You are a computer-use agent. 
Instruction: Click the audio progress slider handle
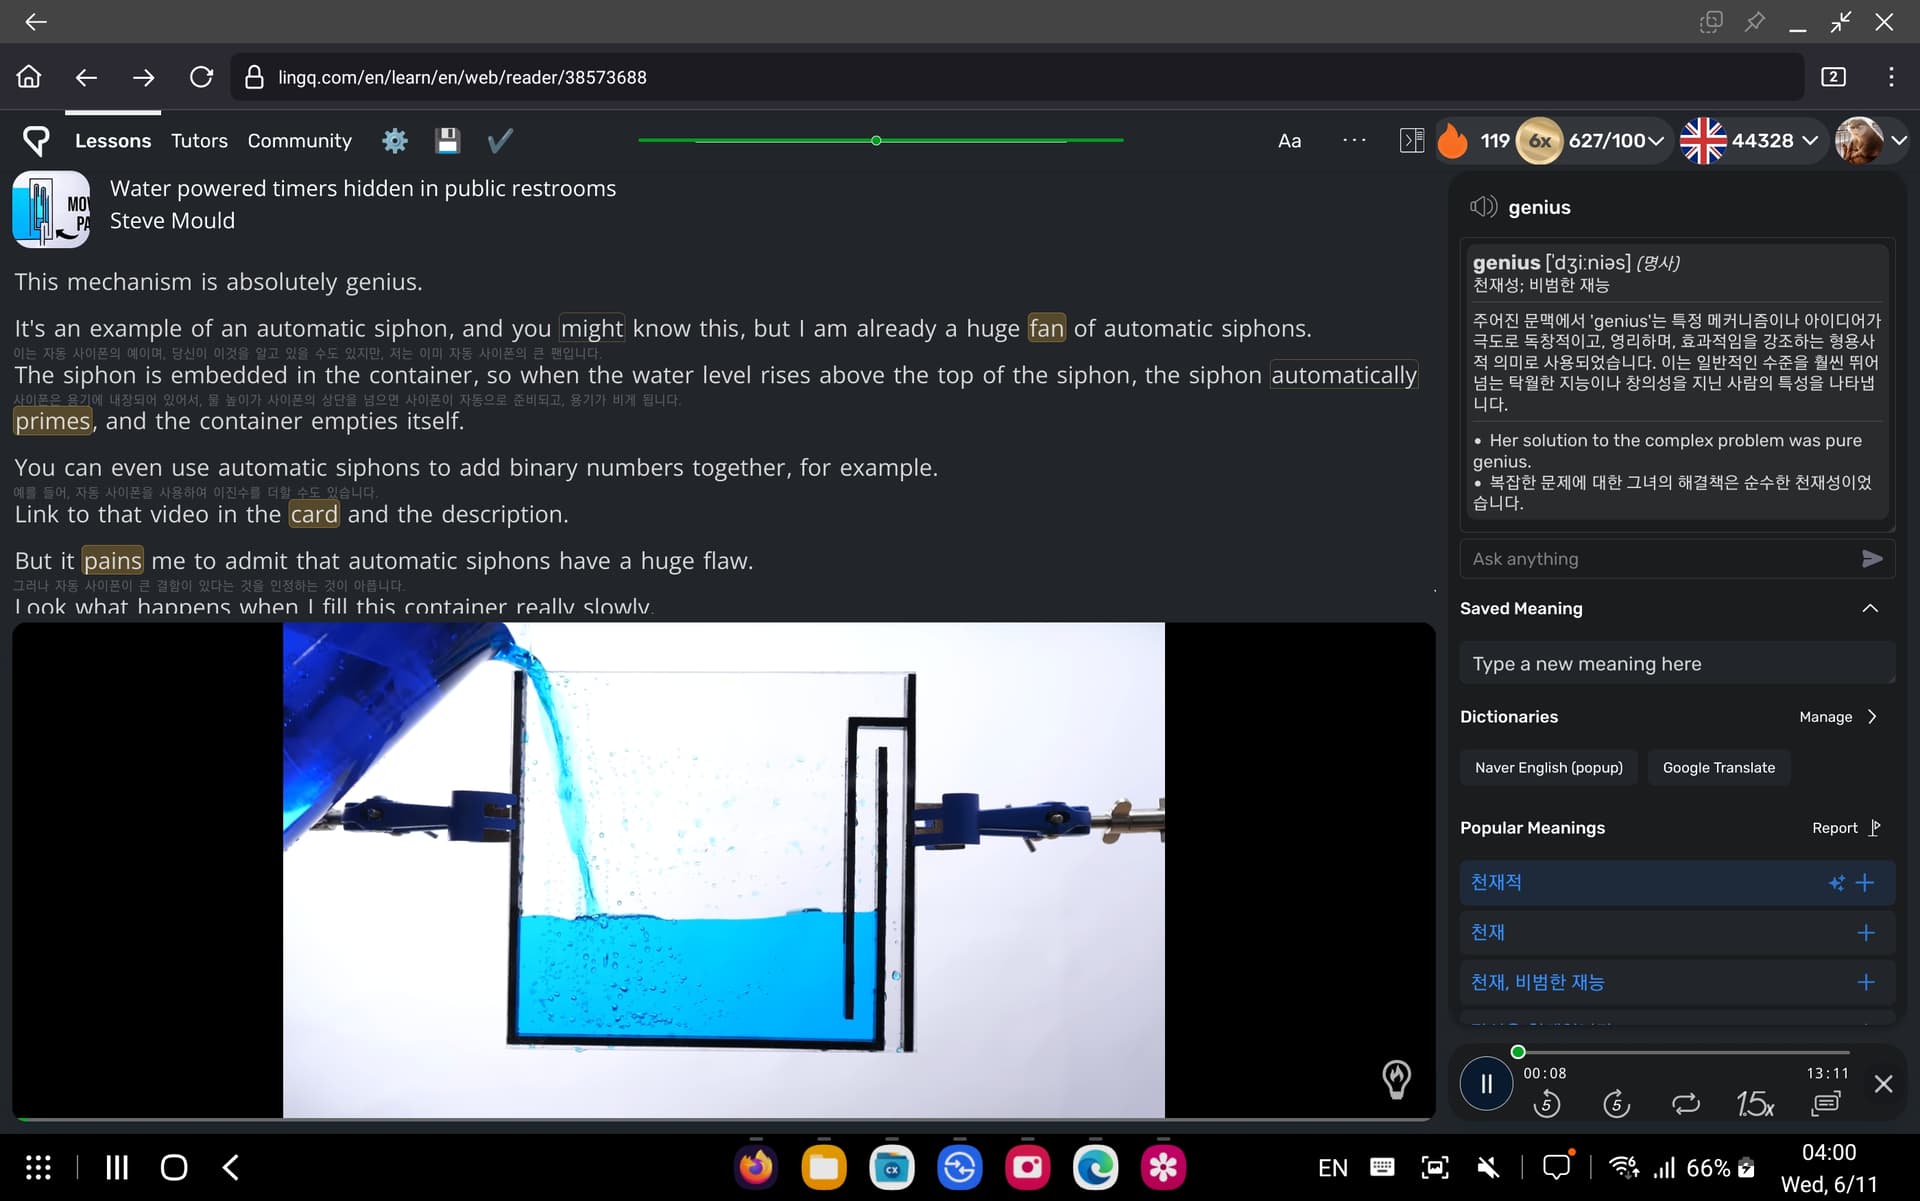[x=1518, y=1052]
